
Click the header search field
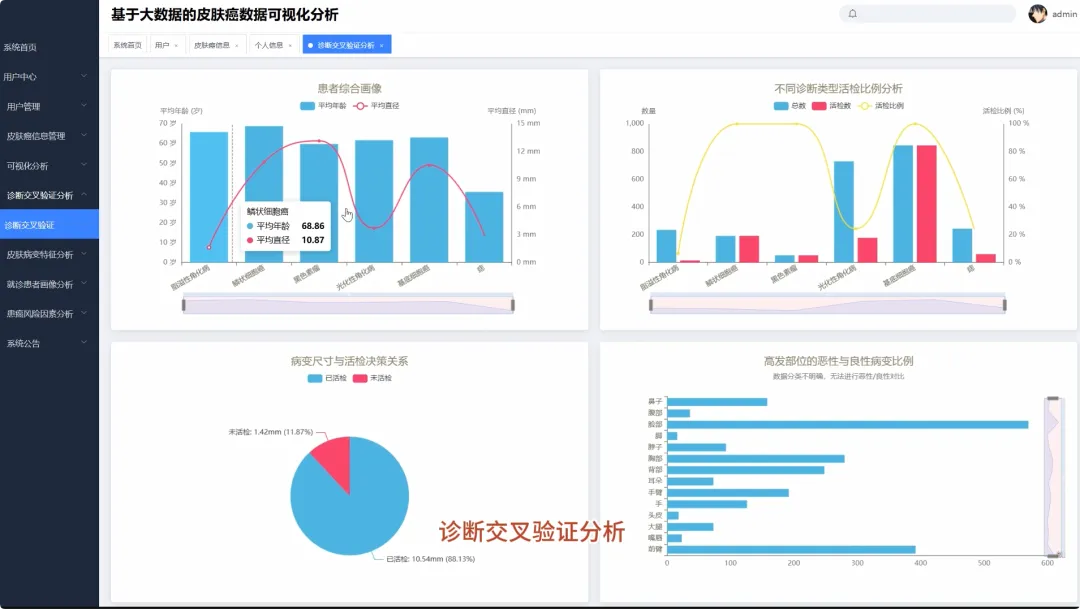pyautogui.click(x=927, y=14)
